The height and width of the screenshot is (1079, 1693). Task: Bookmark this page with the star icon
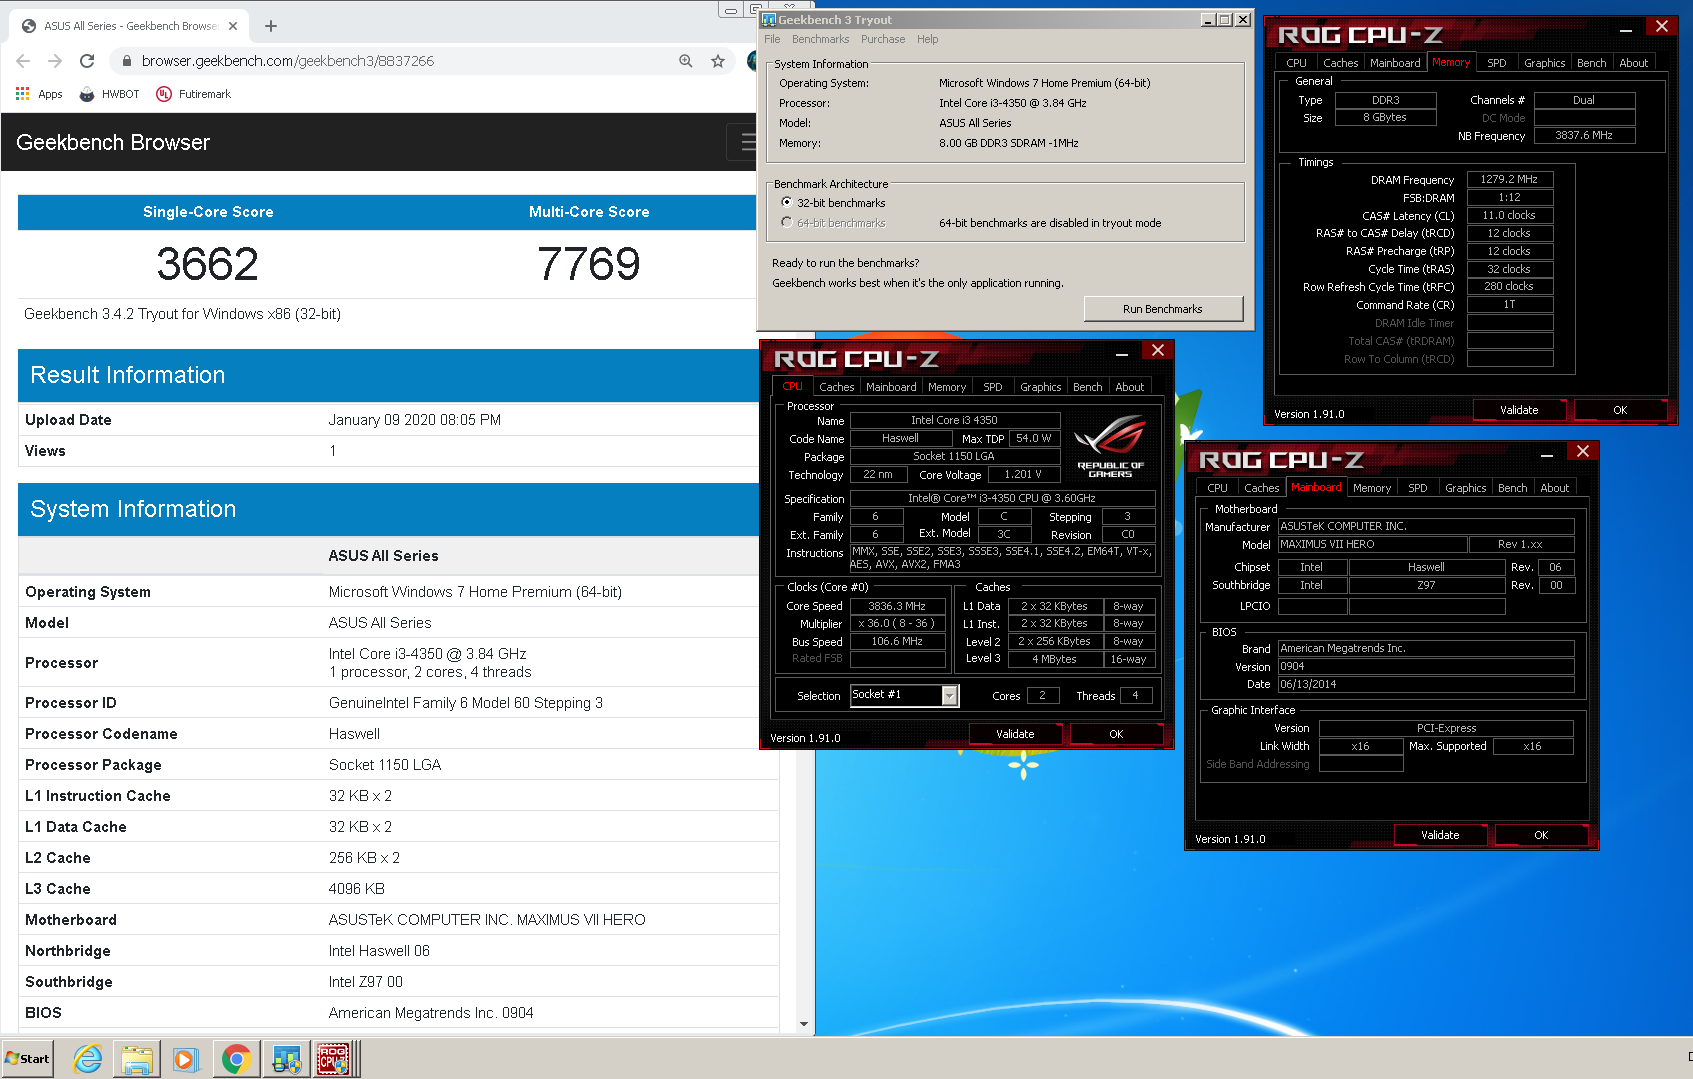718,61
